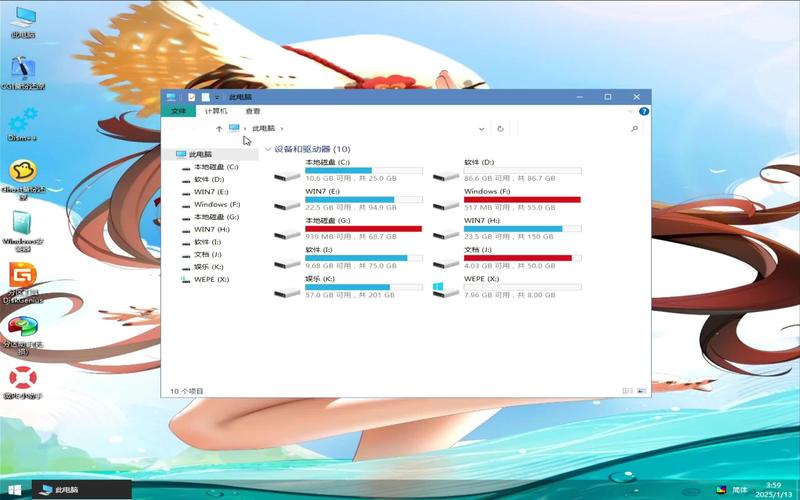Click the blue help question mark icon
800x500 pixels.
(644, 111)
